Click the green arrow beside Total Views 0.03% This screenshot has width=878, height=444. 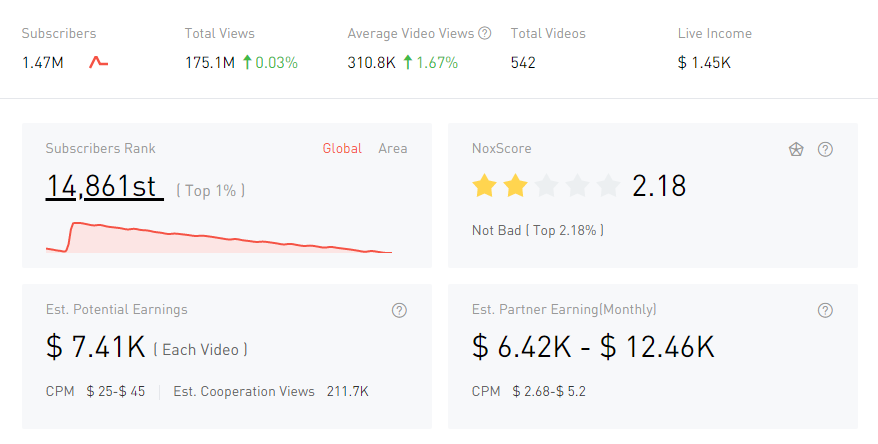click(x=246, y=62)
